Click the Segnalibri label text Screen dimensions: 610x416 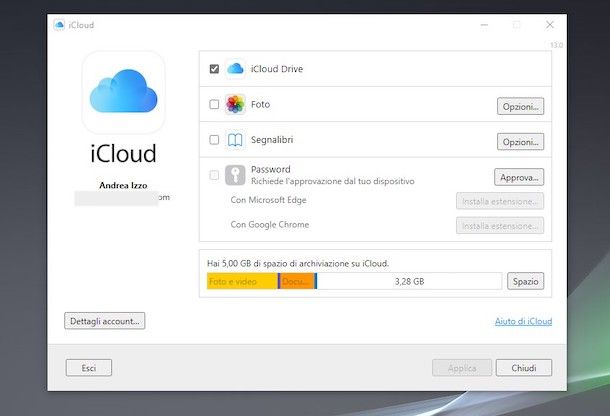[x=272, y=140]
